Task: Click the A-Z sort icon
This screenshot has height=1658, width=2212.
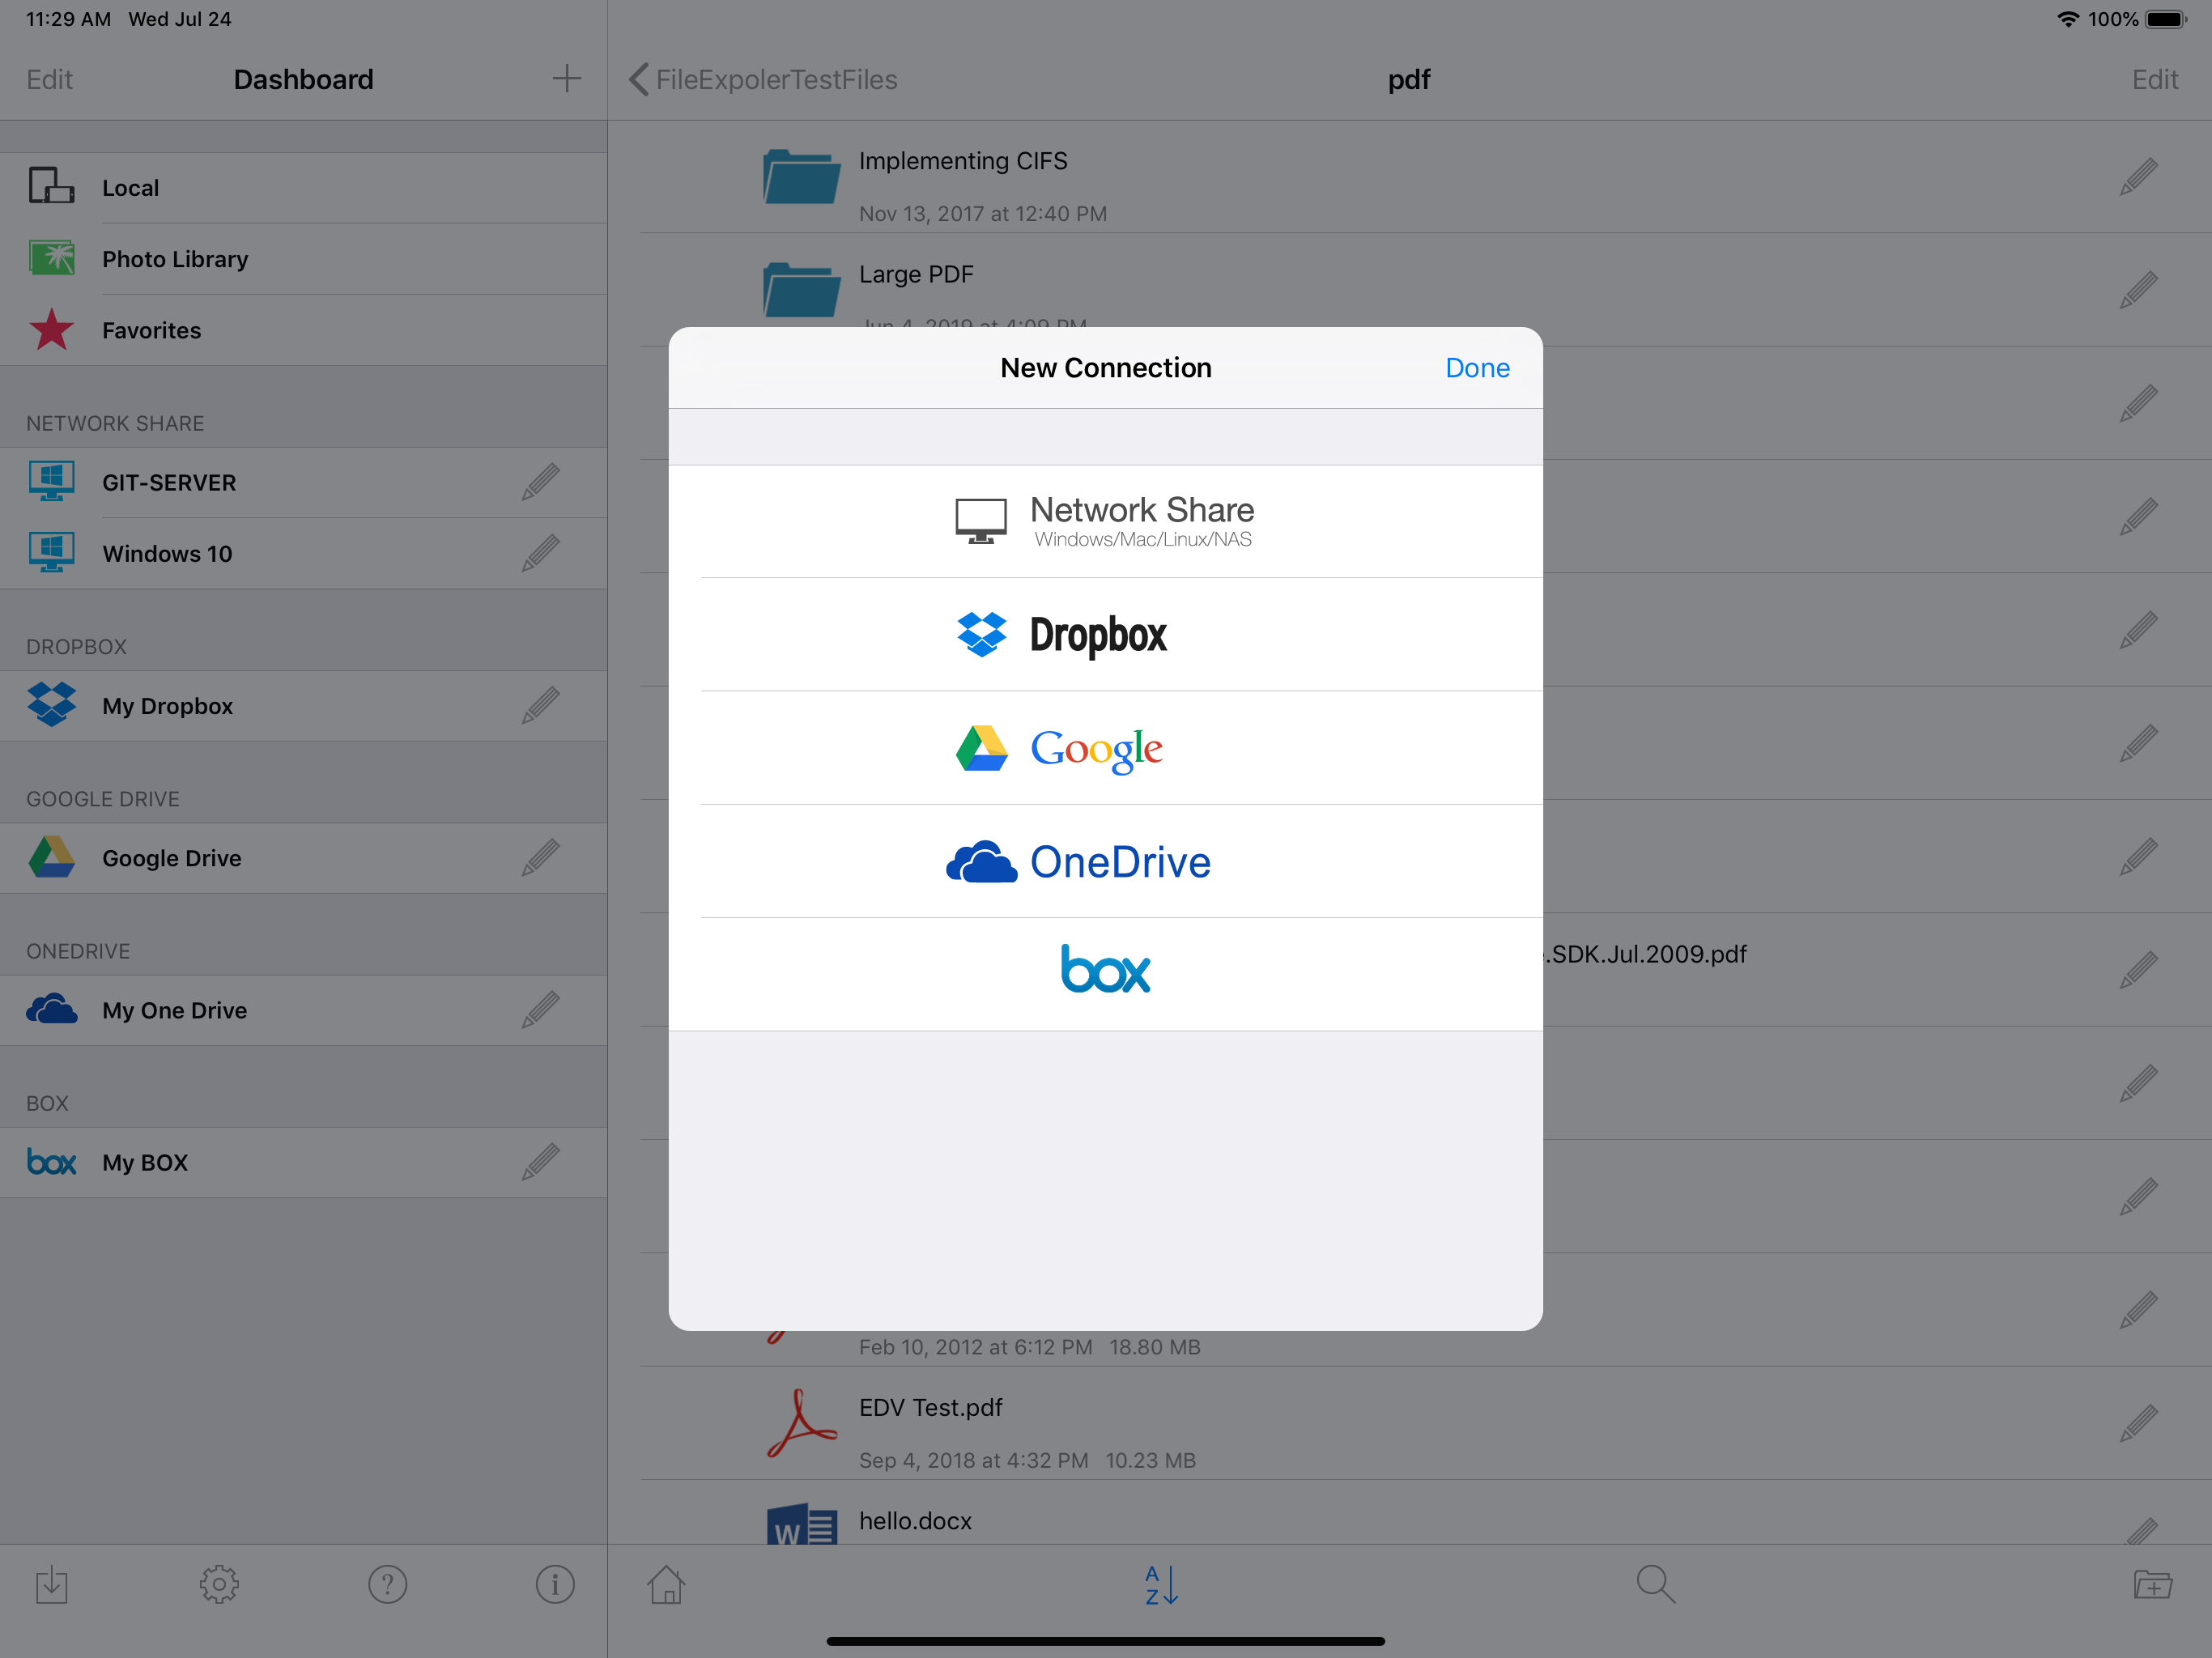Action: pyautogui.click(x=1161, y=1584)
